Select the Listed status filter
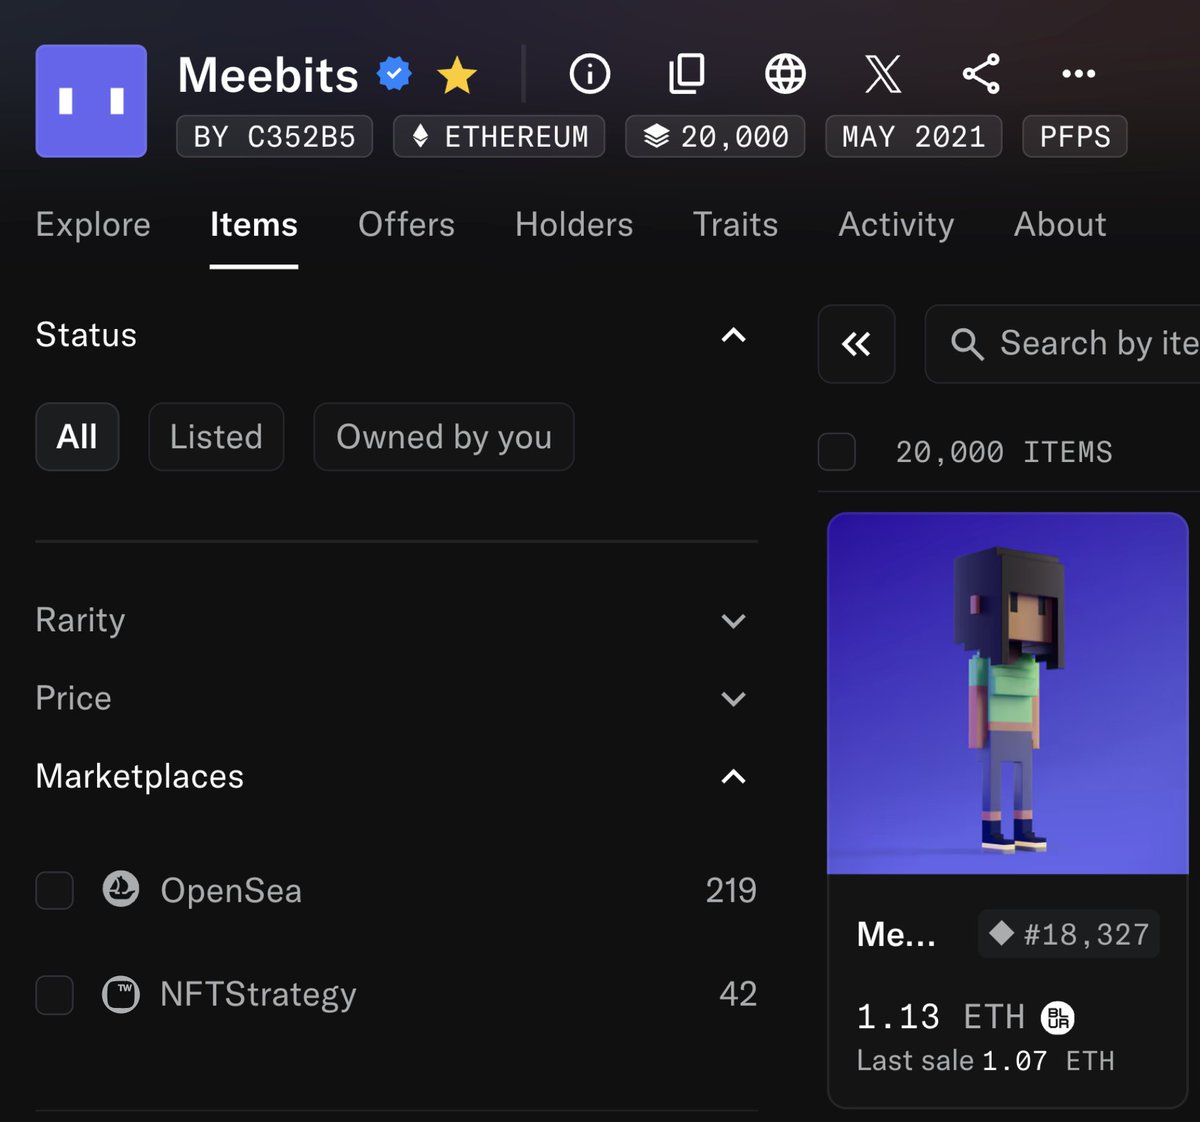The height and width of the screenshot is (1122, 1200). [216, 437]
